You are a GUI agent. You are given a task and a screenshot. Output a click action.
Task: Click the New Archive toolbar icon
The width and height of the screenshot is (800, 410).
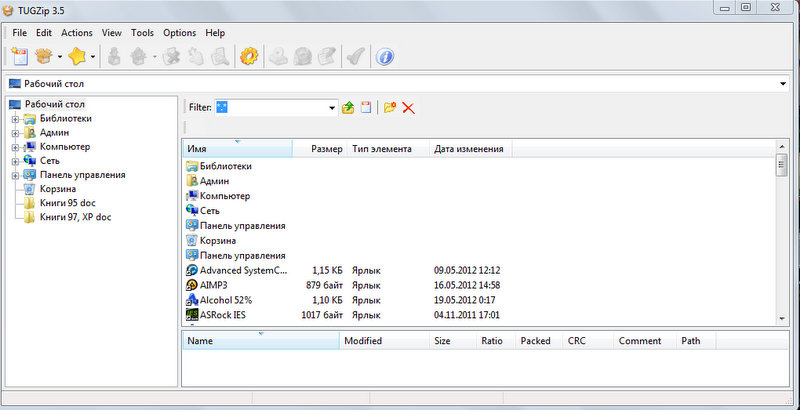click(x=20, y=57)
